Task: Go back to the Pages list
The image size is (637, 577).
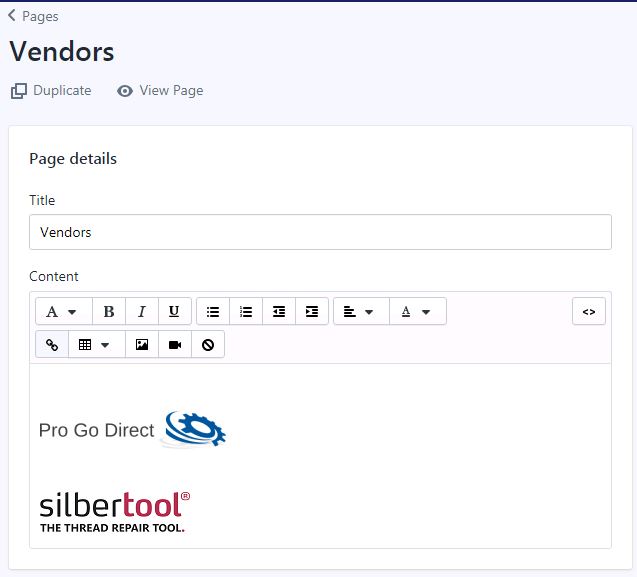Action: 33,16
